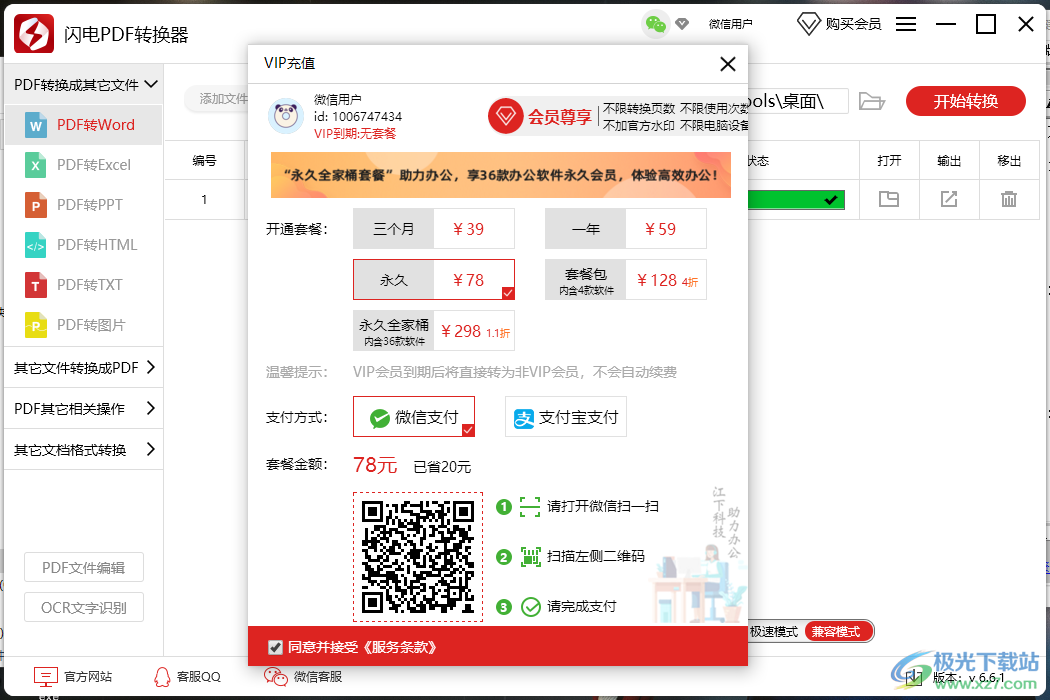
Task: Select the PDF转PPT conversion option
Action: pyautogui.click(x=83, y=204)
